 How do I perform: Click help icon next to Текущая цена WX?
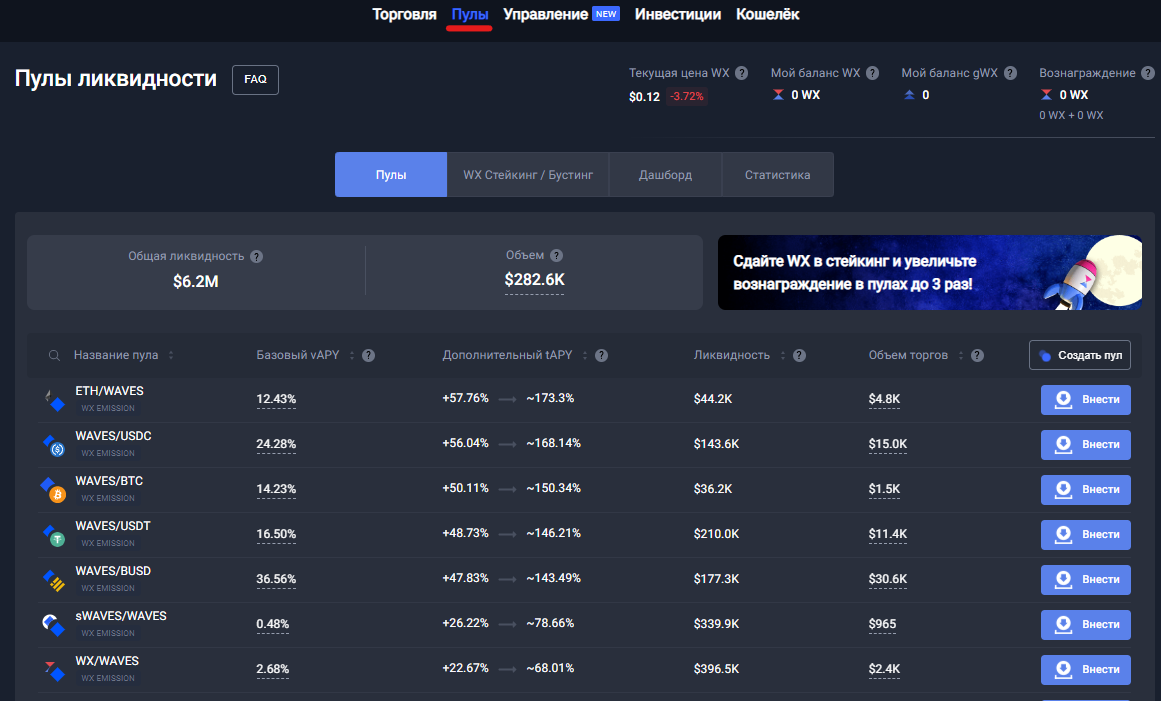click(741, 73)
